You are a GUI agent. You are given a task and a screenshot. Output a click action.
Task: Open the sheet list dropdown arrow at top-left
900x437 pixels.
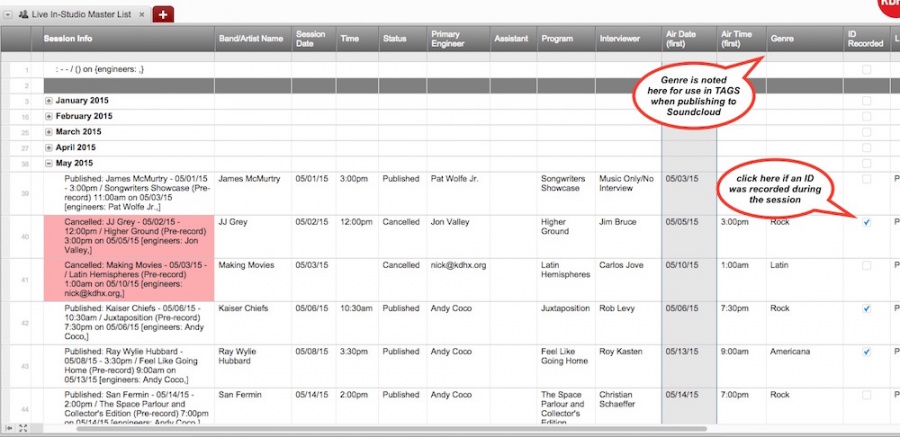tap(8, 14)
